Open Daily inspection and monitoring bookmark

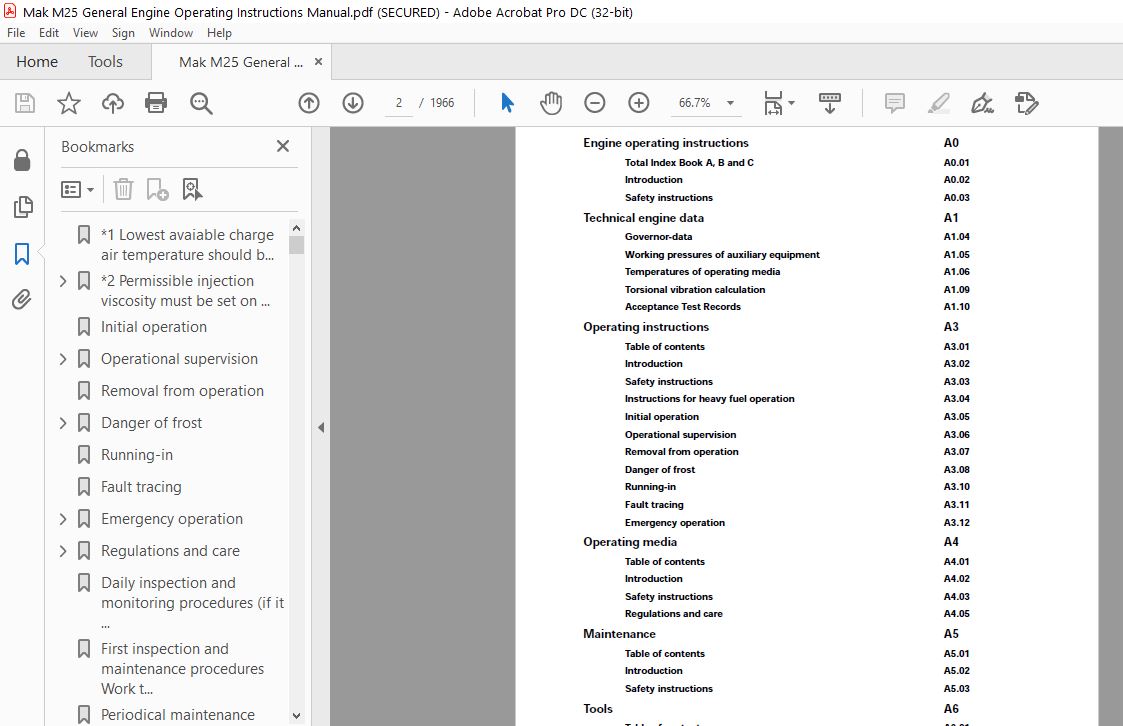point(193,602)
